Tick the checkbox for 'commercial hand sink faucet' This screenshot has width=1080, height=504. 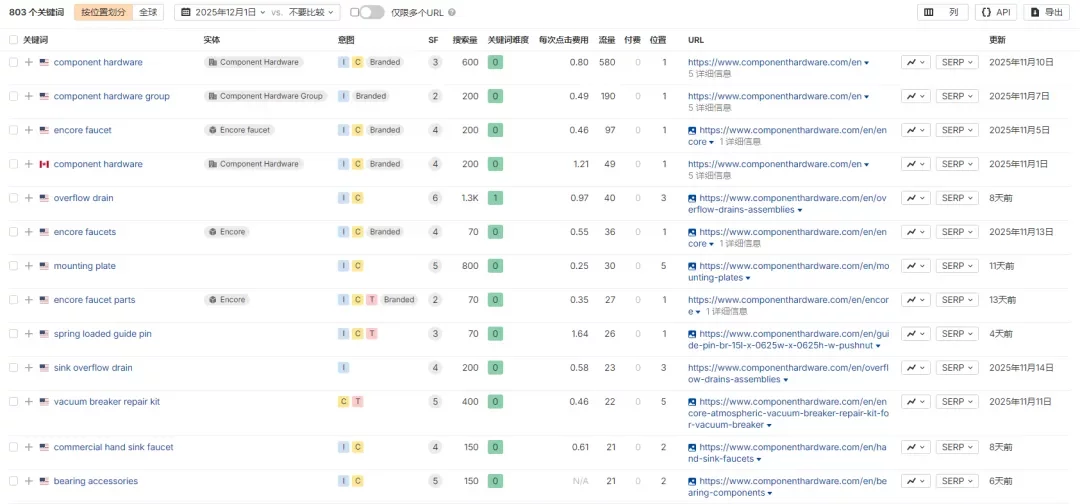[x=13, y=448]
